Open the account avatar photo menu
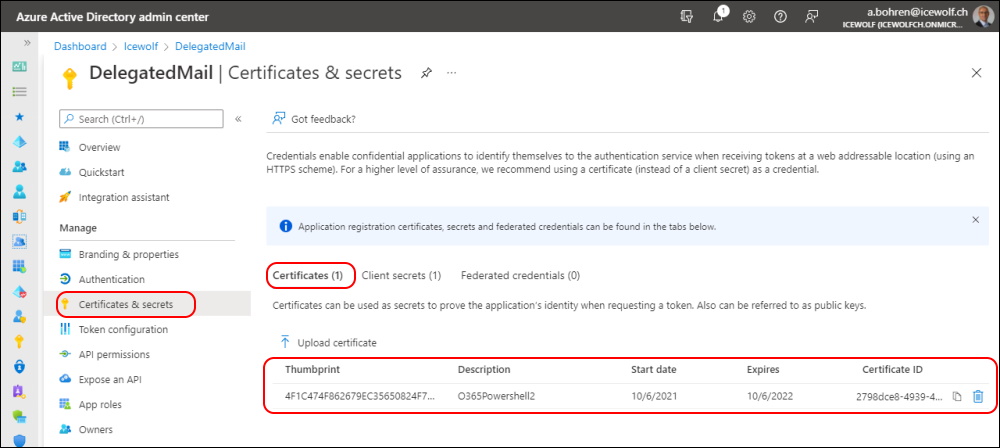The width and height of the screenshot is (1000, 448). pyautogui.click(x=983, y=16)
